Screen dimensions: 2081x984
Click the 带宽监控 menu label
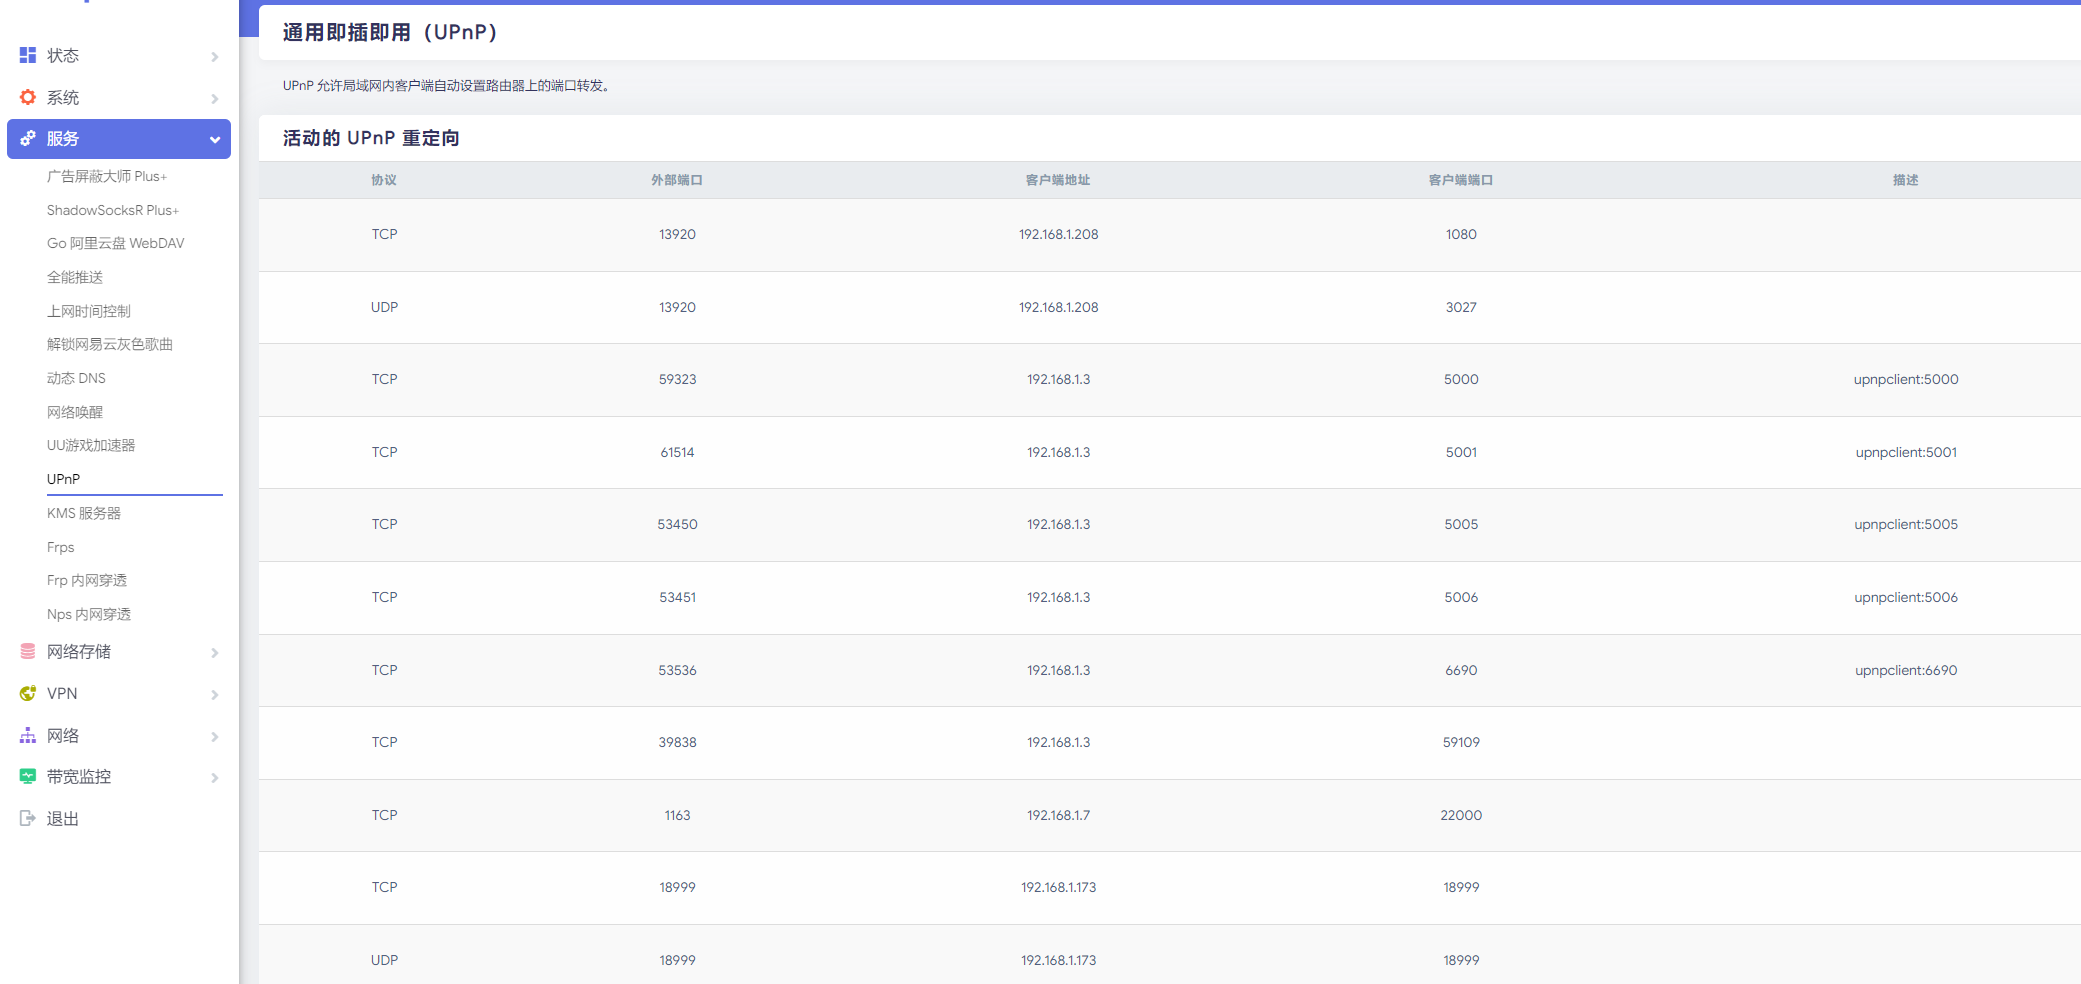pyautogui.click(x=79, y=776)
